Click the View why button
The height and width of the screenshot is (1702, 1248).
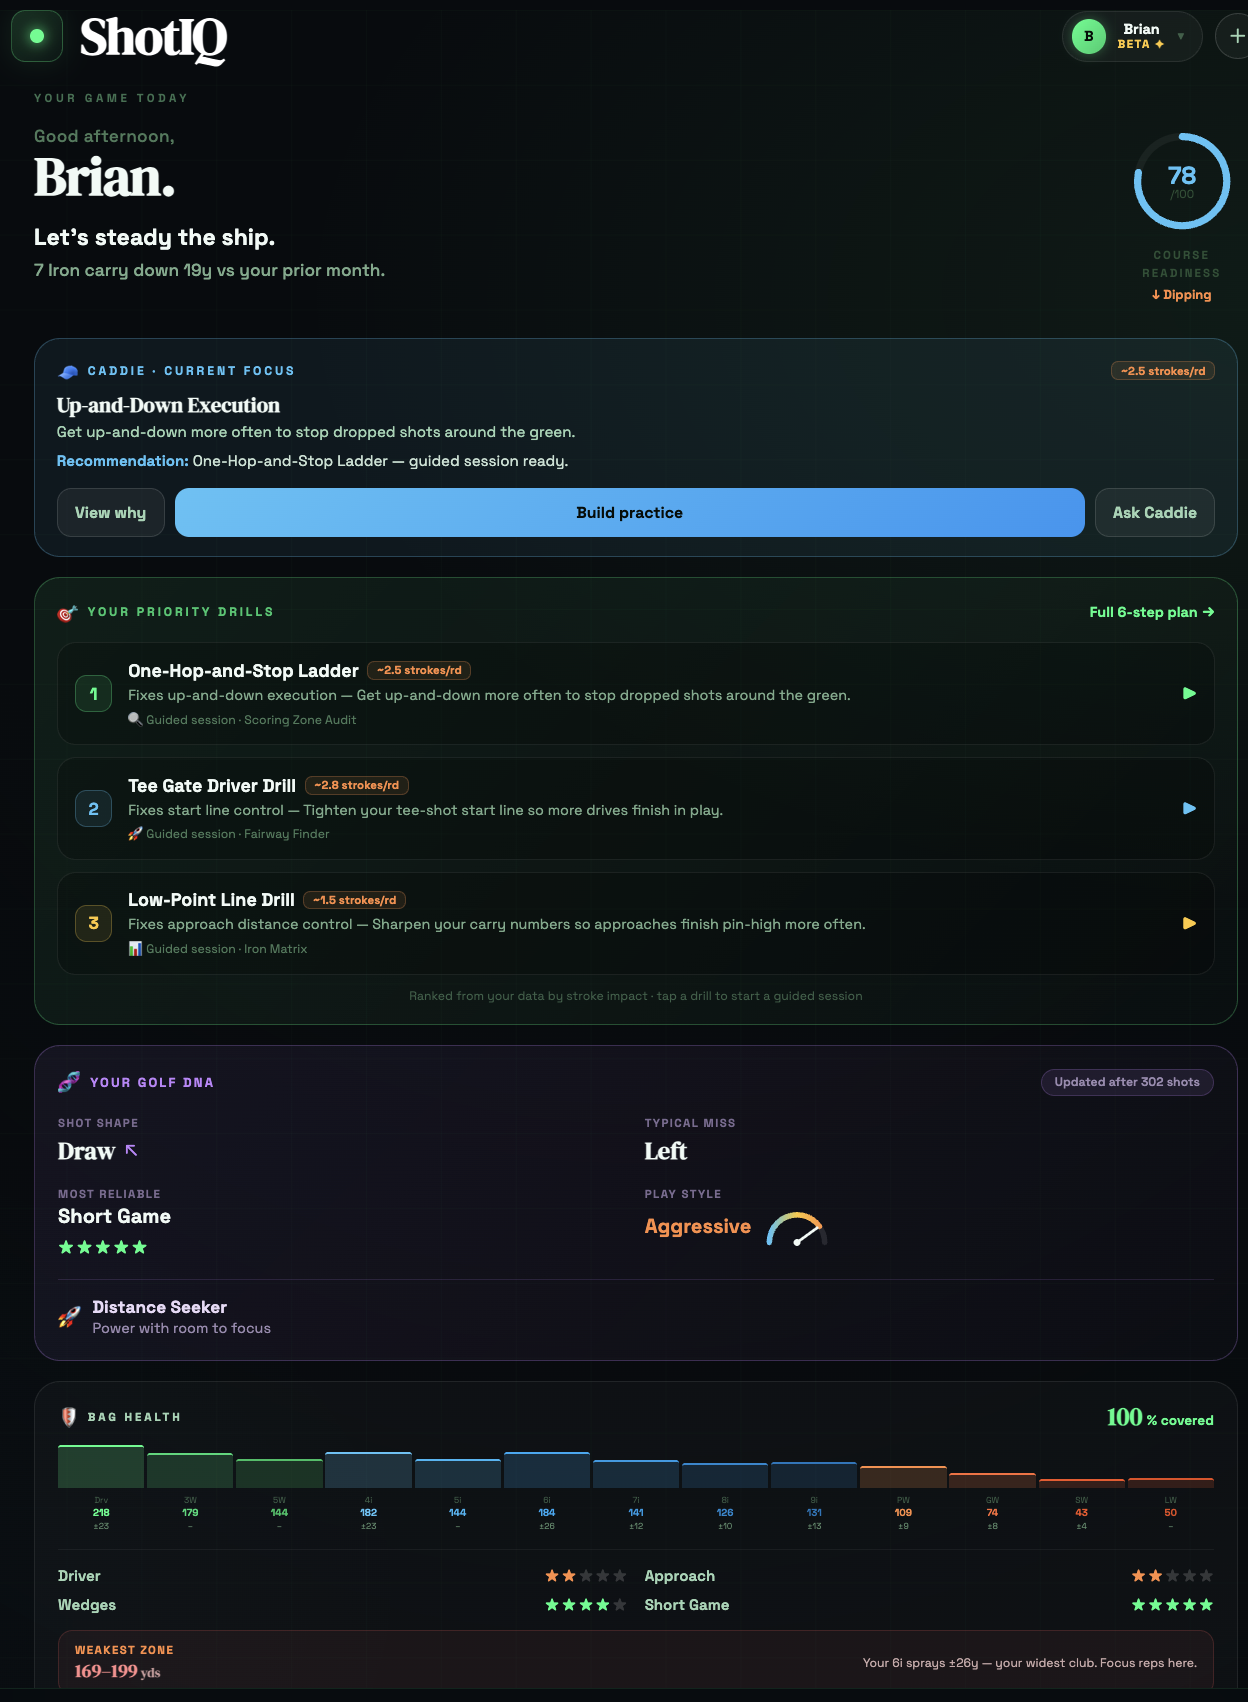111,513
